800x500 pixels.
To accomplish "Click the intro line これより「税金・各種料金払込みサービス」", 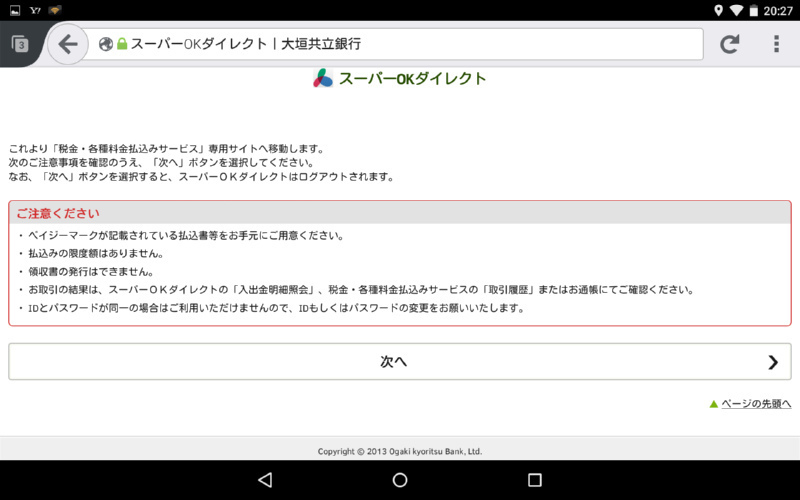I will point(167,149).
